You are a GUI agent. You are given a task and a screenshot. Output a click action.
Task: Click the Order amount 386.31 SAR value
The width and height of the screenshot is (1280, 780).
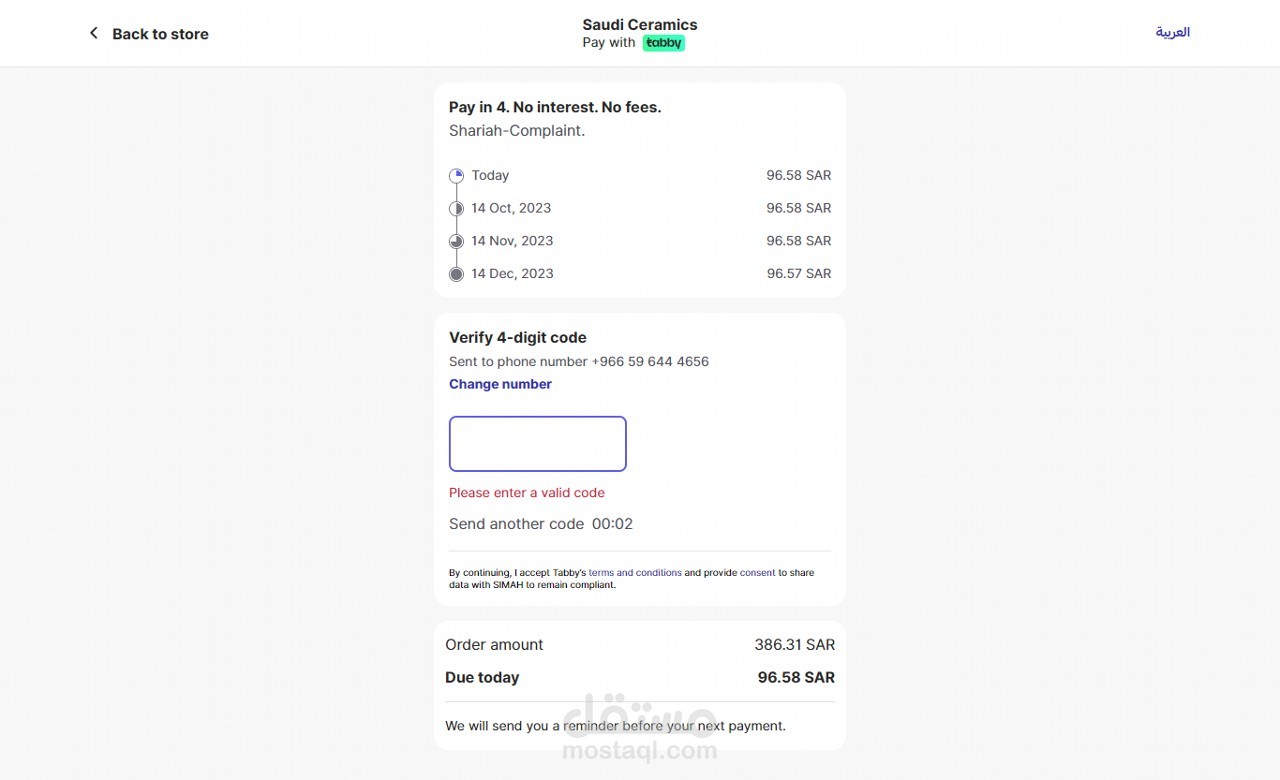click(x=794, y=645)
